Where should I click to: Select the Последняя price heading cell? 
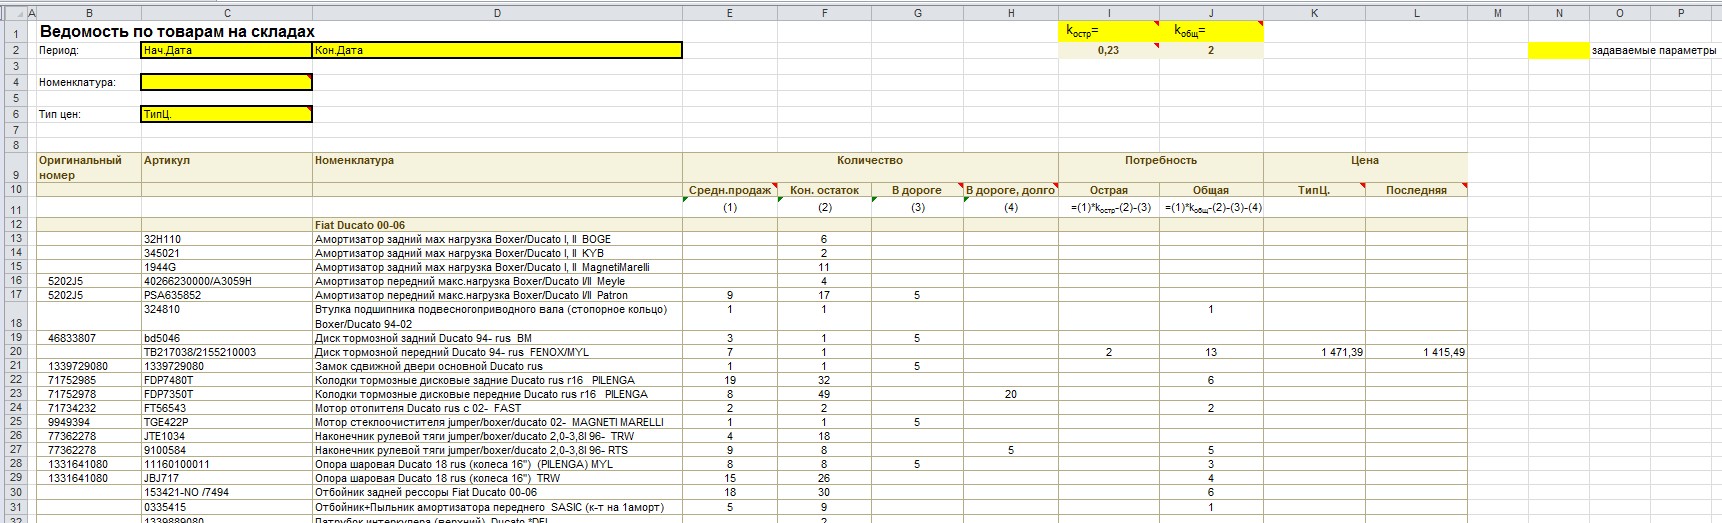pyautogui.click(x=1415, y=190)
